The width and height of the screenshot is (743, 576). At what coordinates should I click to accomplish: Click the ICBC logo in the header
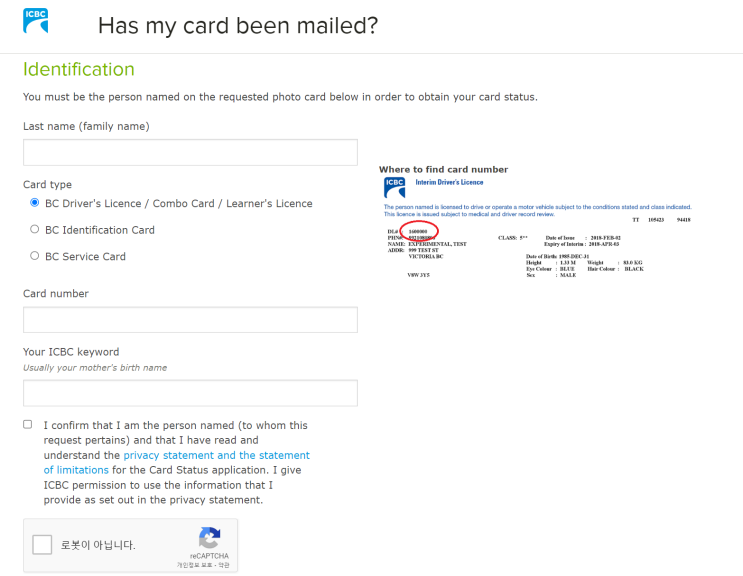coord(36,21)
